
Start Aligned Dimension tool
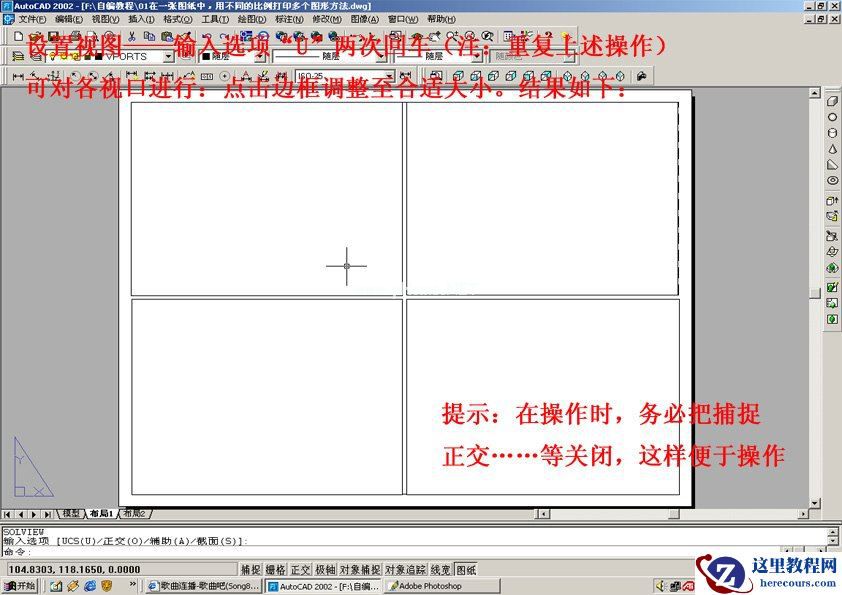click(x=35, y=76)
